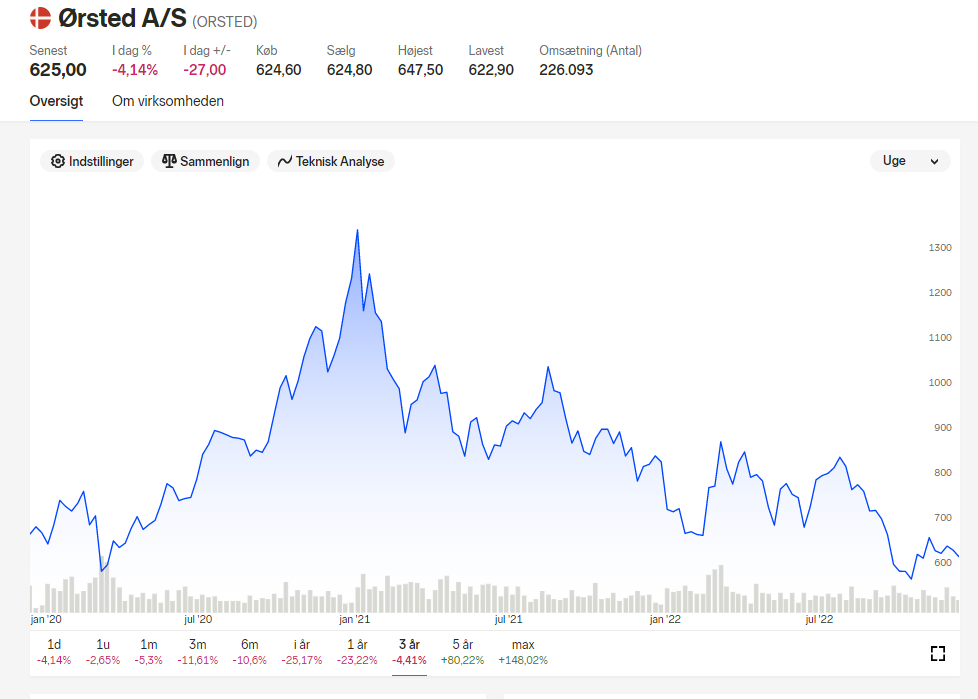Image resolution: width=978 pixels, height=699 pixels.
Task: Click the gear icon in Indstillinger
Action: [x=57, y=161]
